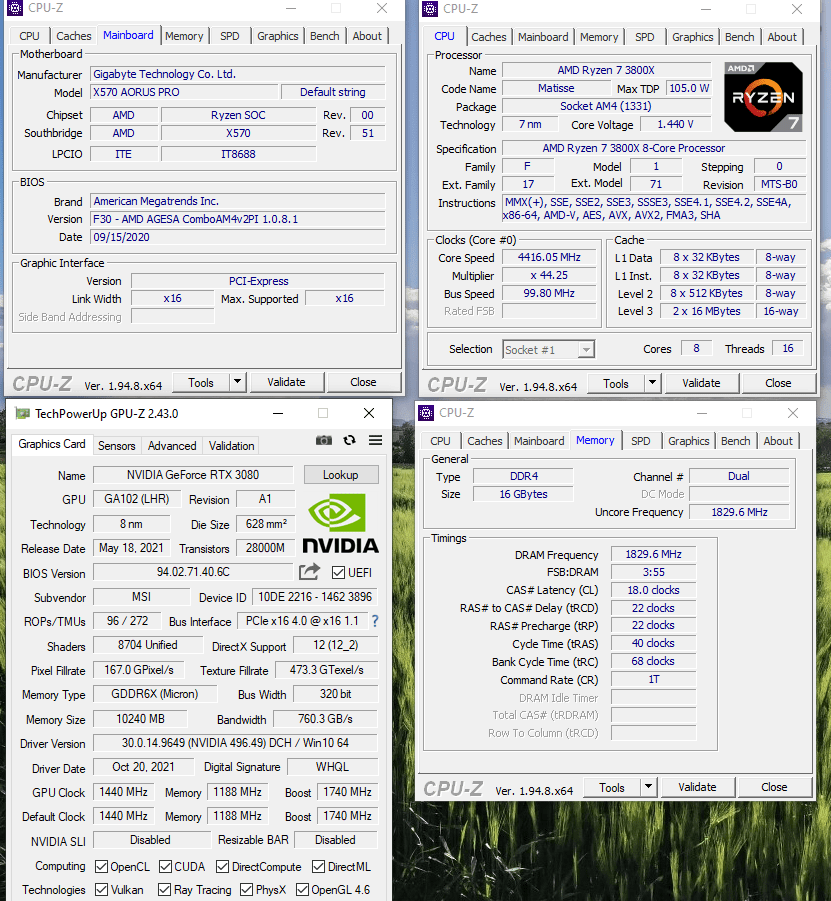Open the SPD tab in CPU processor window

644,37
